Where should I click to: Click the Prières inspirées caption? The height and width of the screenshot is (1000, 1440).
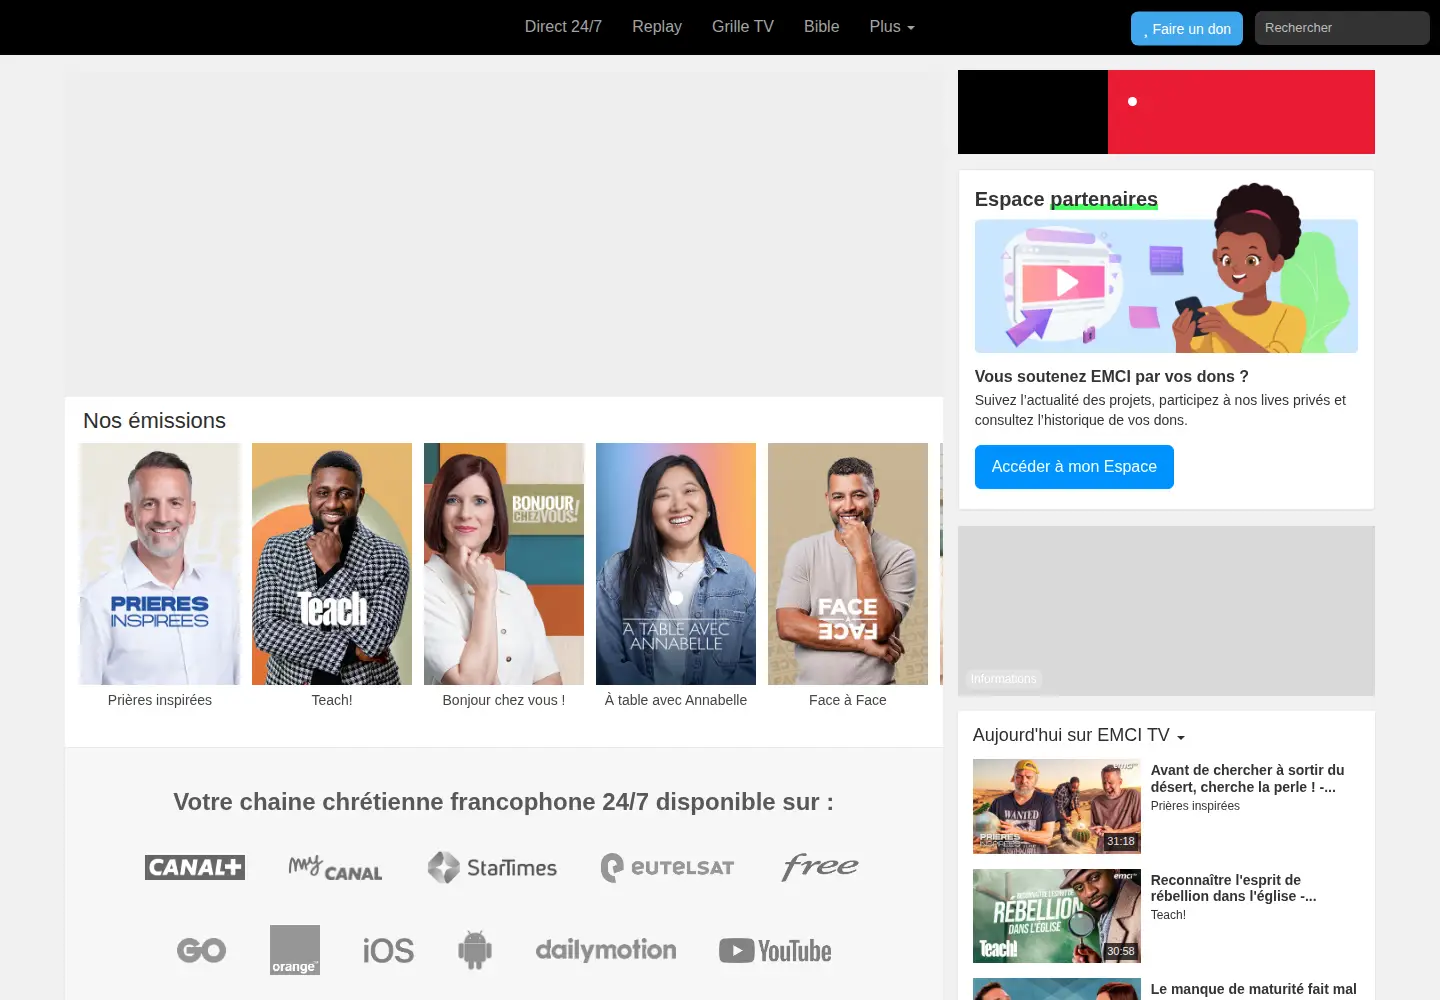(160, 700)
